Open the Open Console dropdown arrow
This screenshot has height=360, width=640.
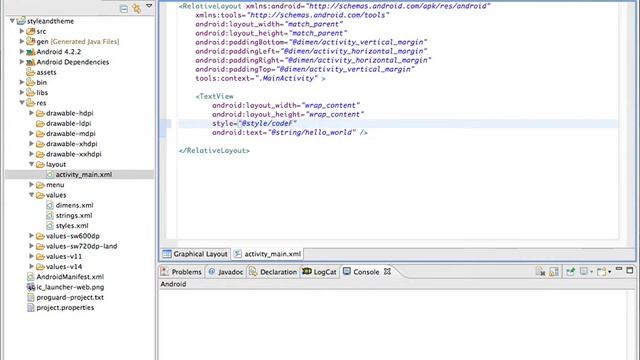[609, 272]
